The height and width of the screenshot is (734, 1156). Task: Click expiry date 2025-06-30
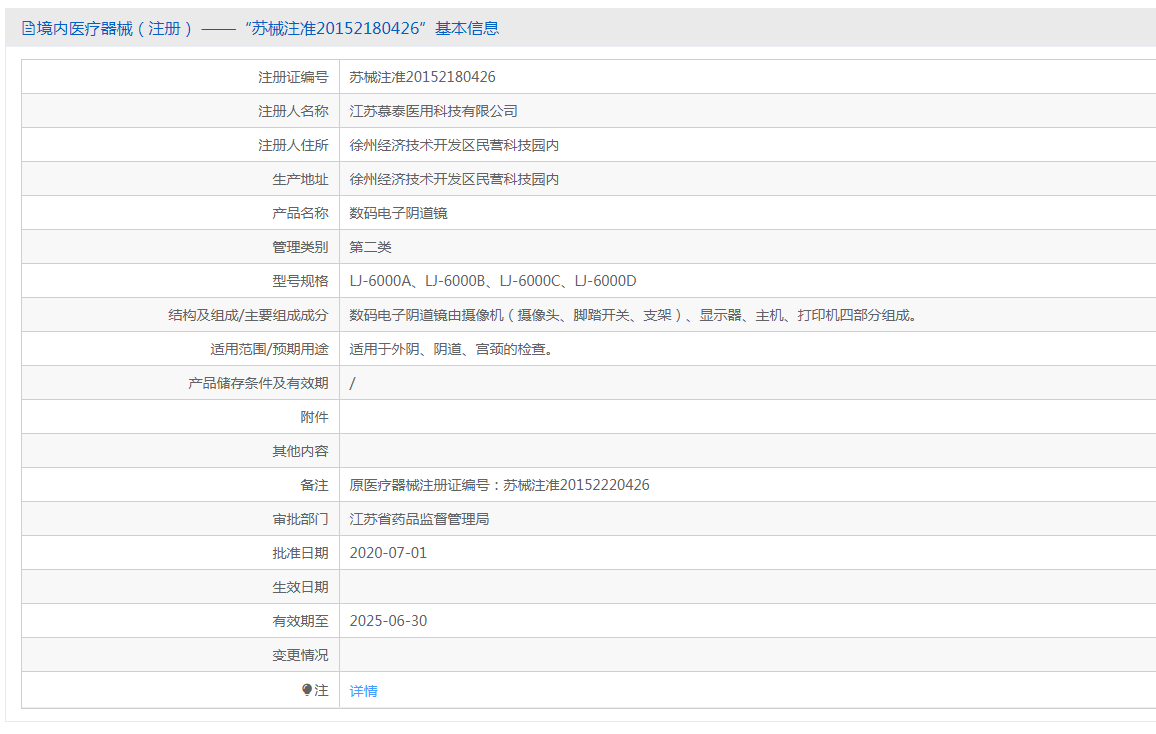point(388,621)
